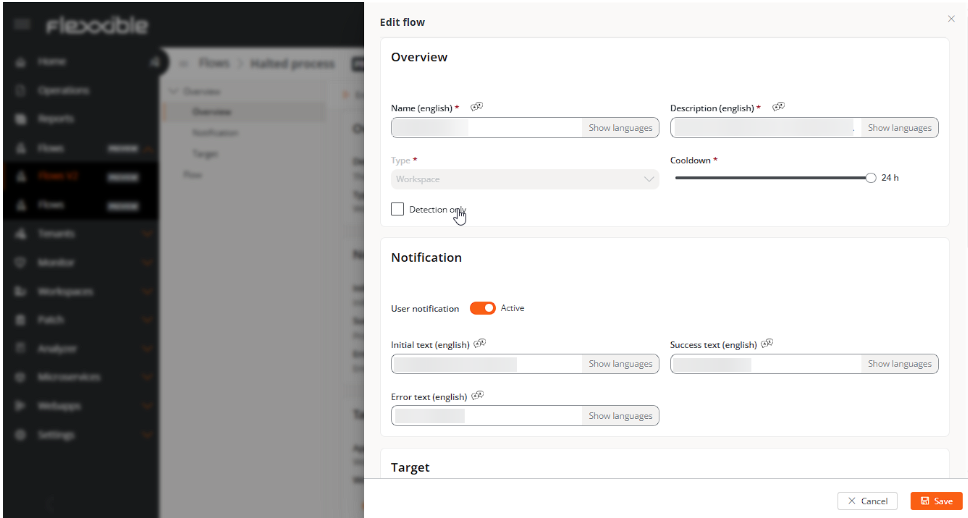Image resolution: width=968 pixels, height=518 pixels.
Task: Click the Save button
Action: coord(936,501)
